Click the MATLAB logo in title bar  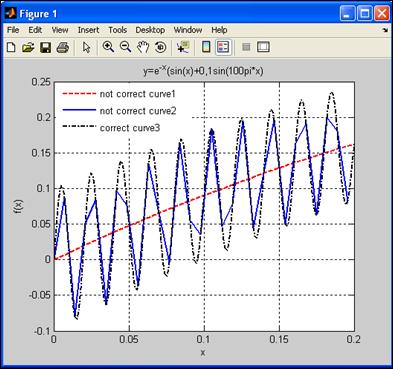point(11,13)
